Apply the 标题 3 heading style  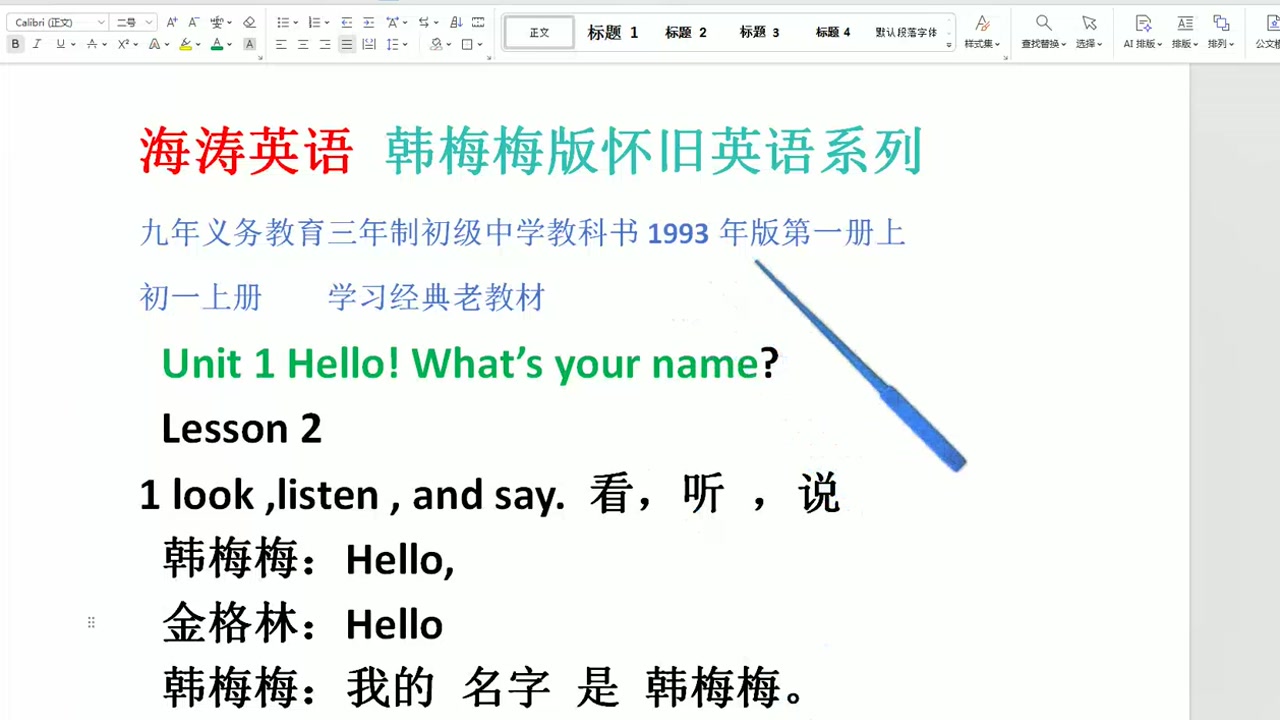[759, 32]
